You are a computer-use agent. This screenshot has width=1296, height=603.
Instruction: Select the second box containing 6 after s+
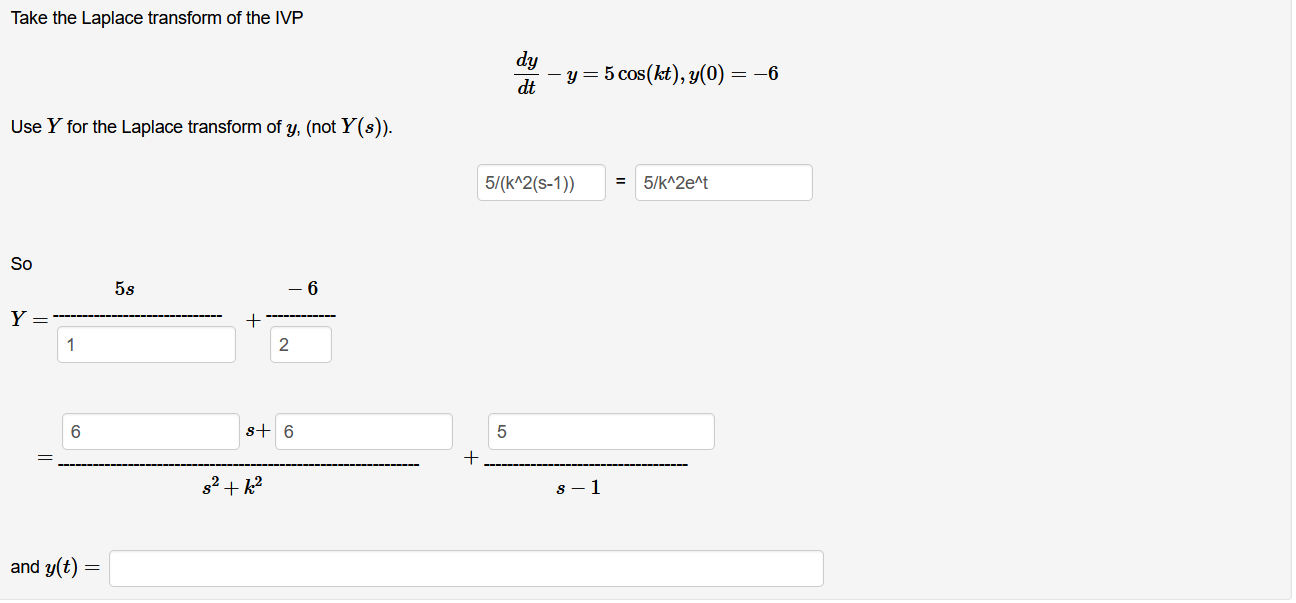tap(364, 431)
